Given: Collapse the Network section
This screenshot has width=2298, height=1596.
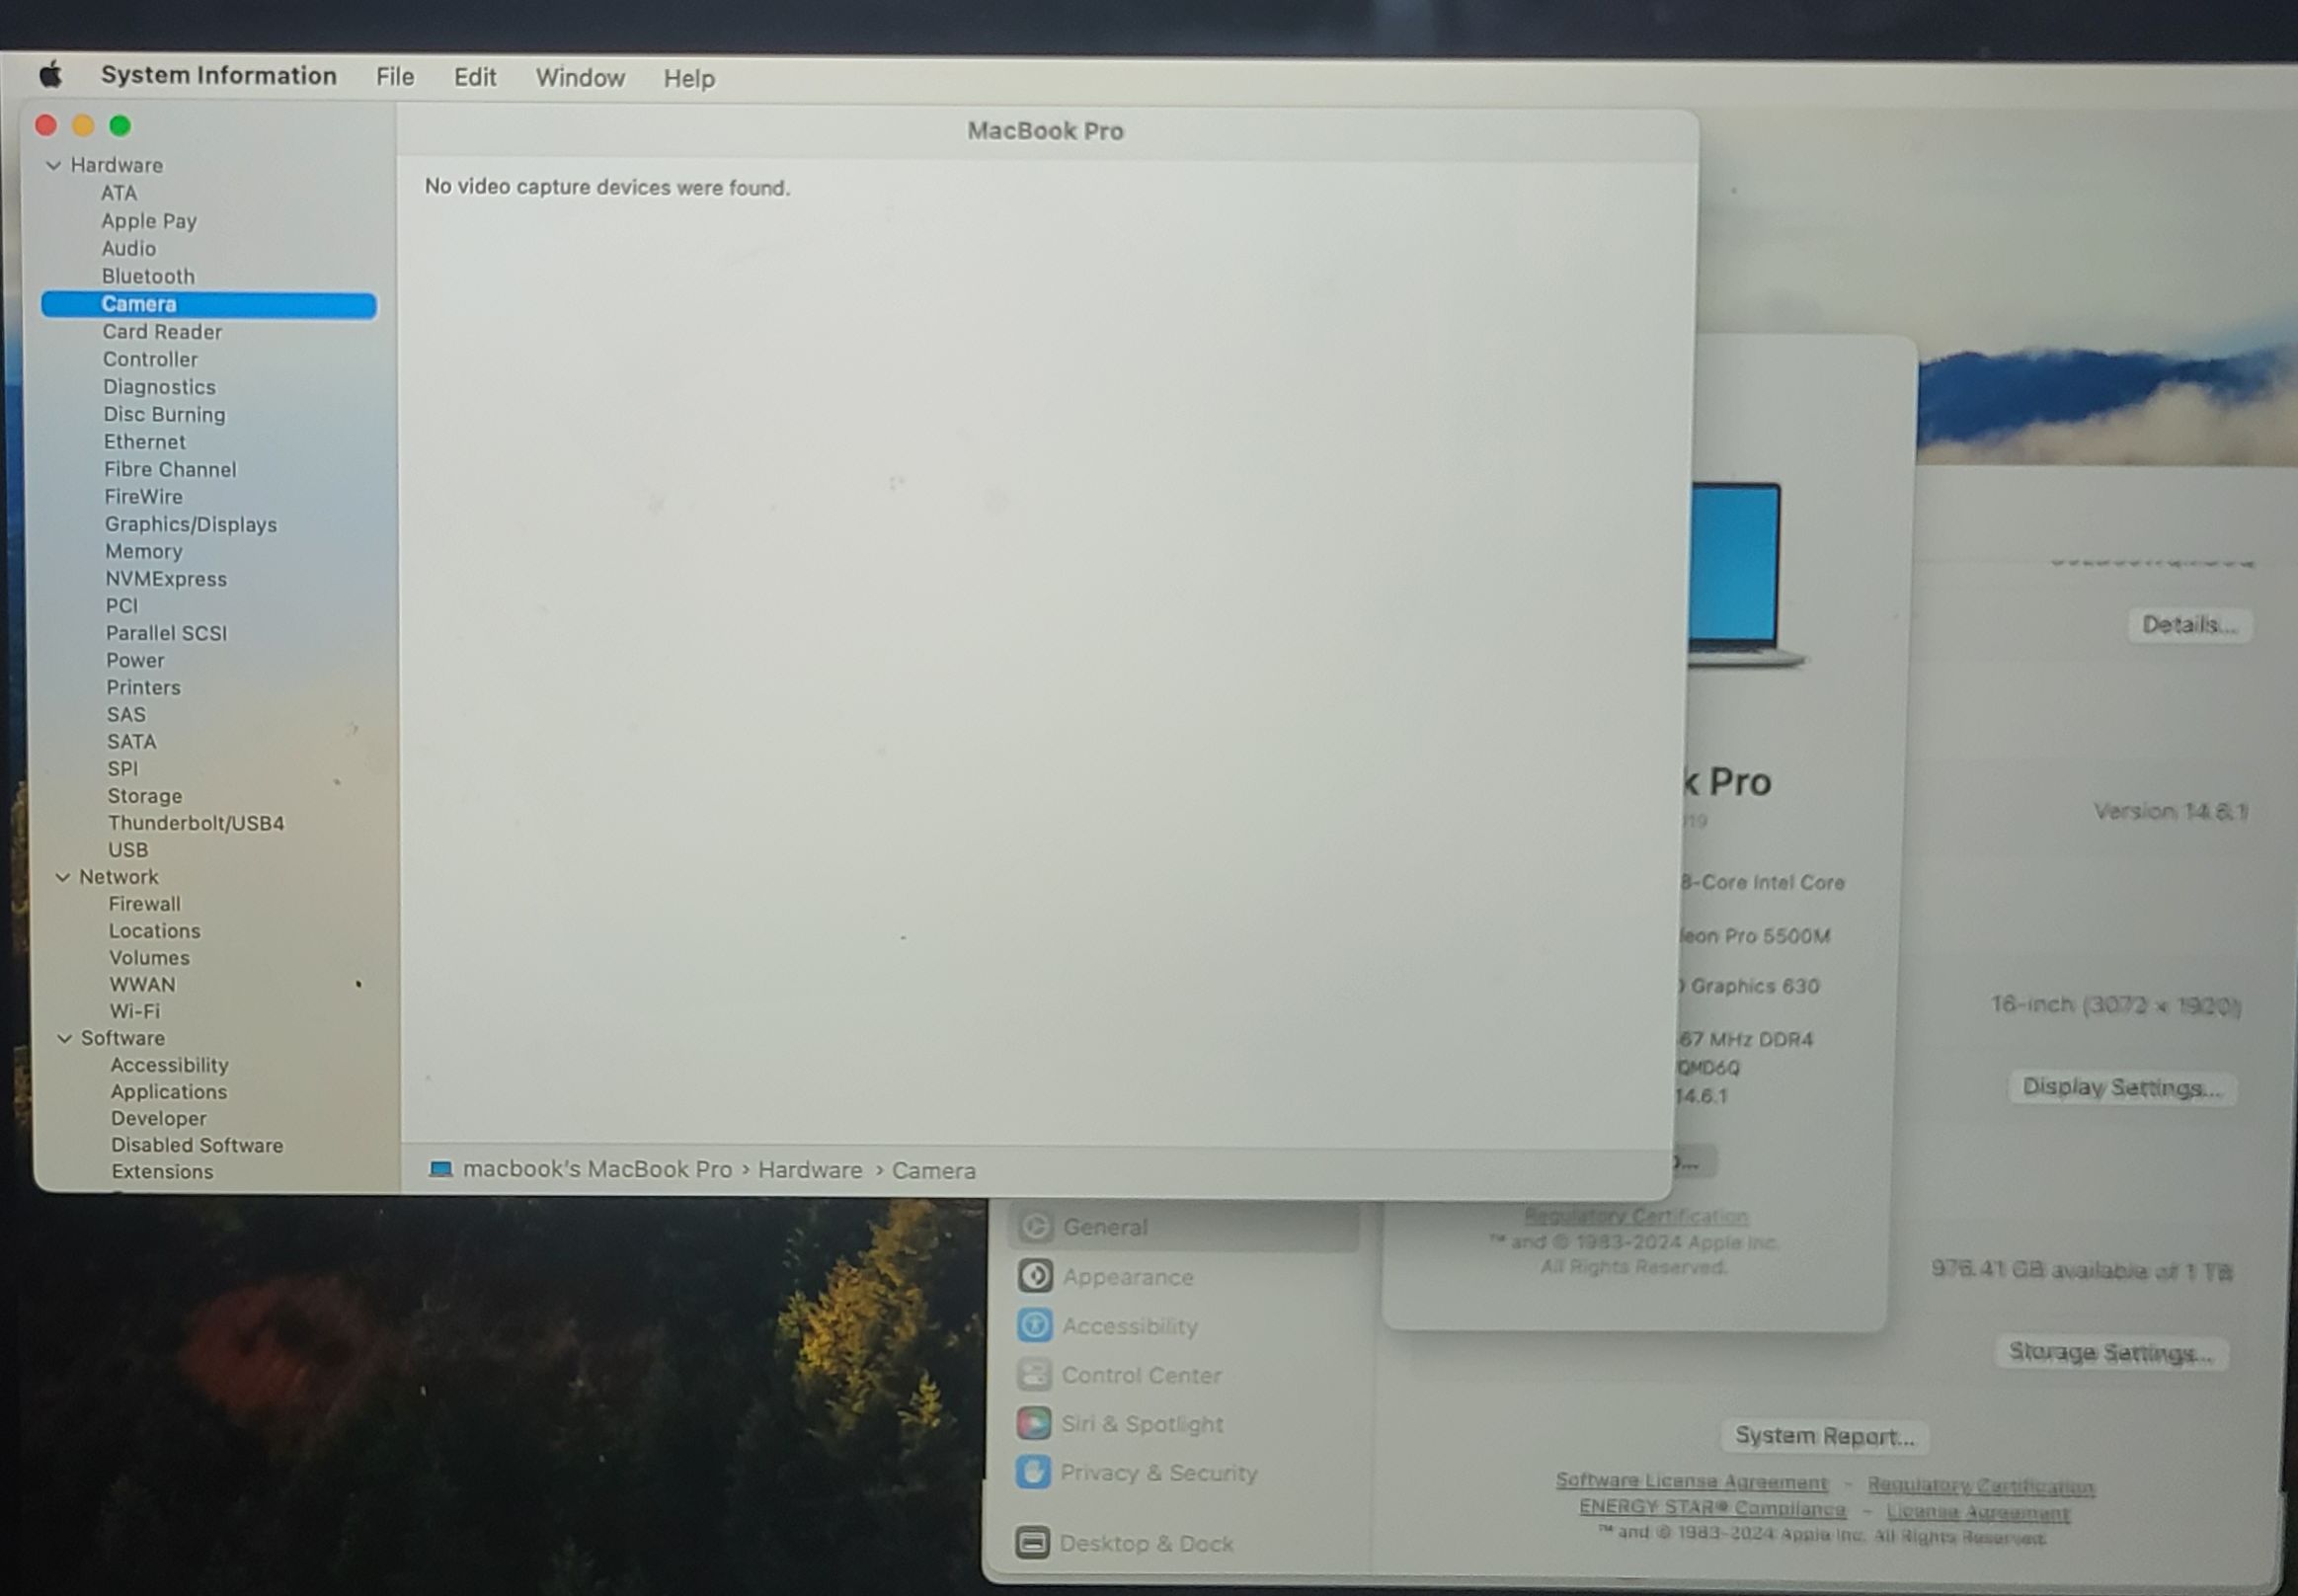Looking at the screenshot, I should point(63,877).
